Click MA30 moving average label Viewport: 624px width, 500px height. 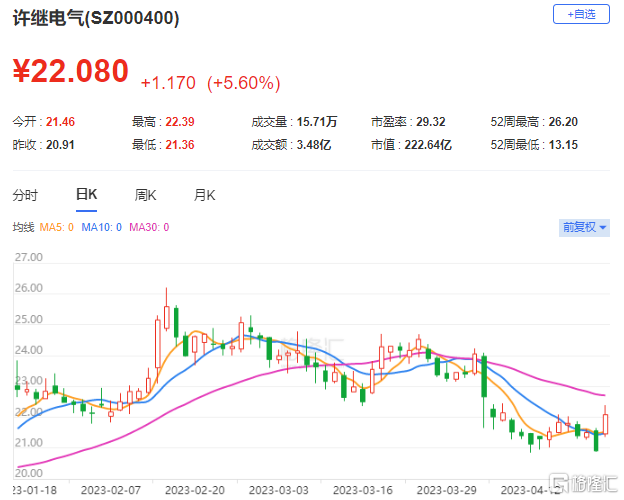pos(149,227)
